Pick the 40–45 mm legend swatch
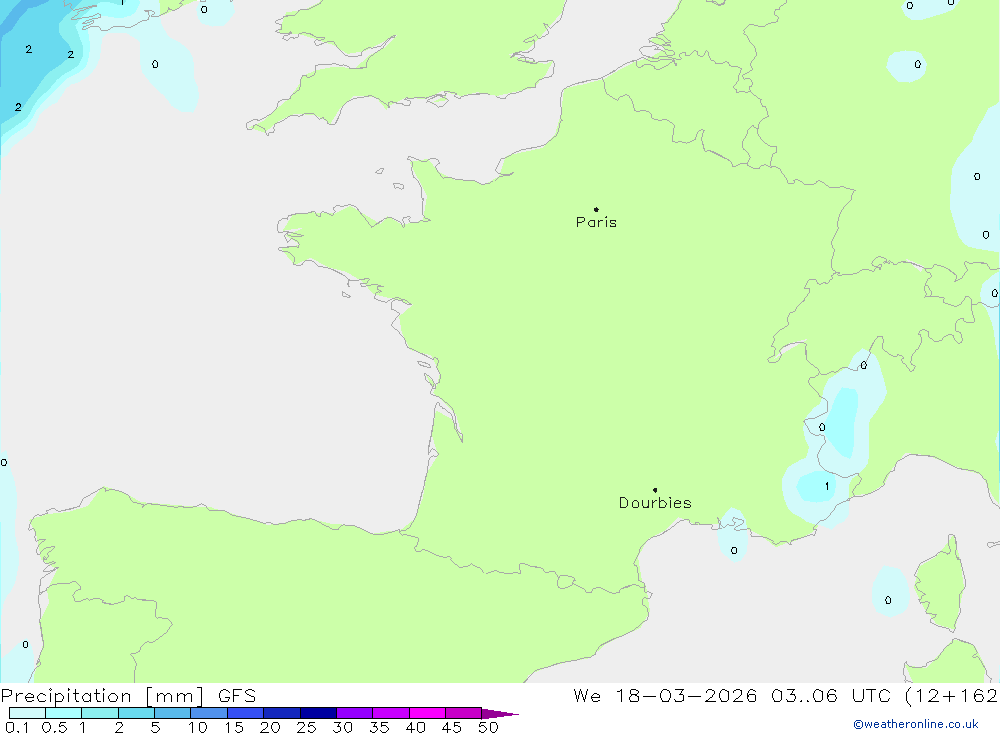 [x=427, y=713]
